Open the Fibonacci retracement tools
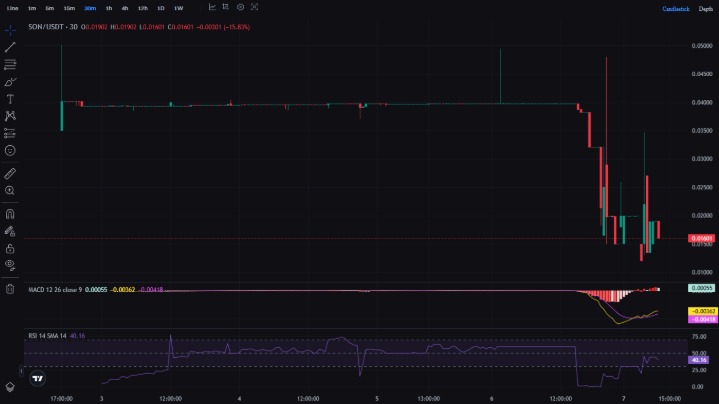Viewport: 719px width, 404px height. [10, 64]
